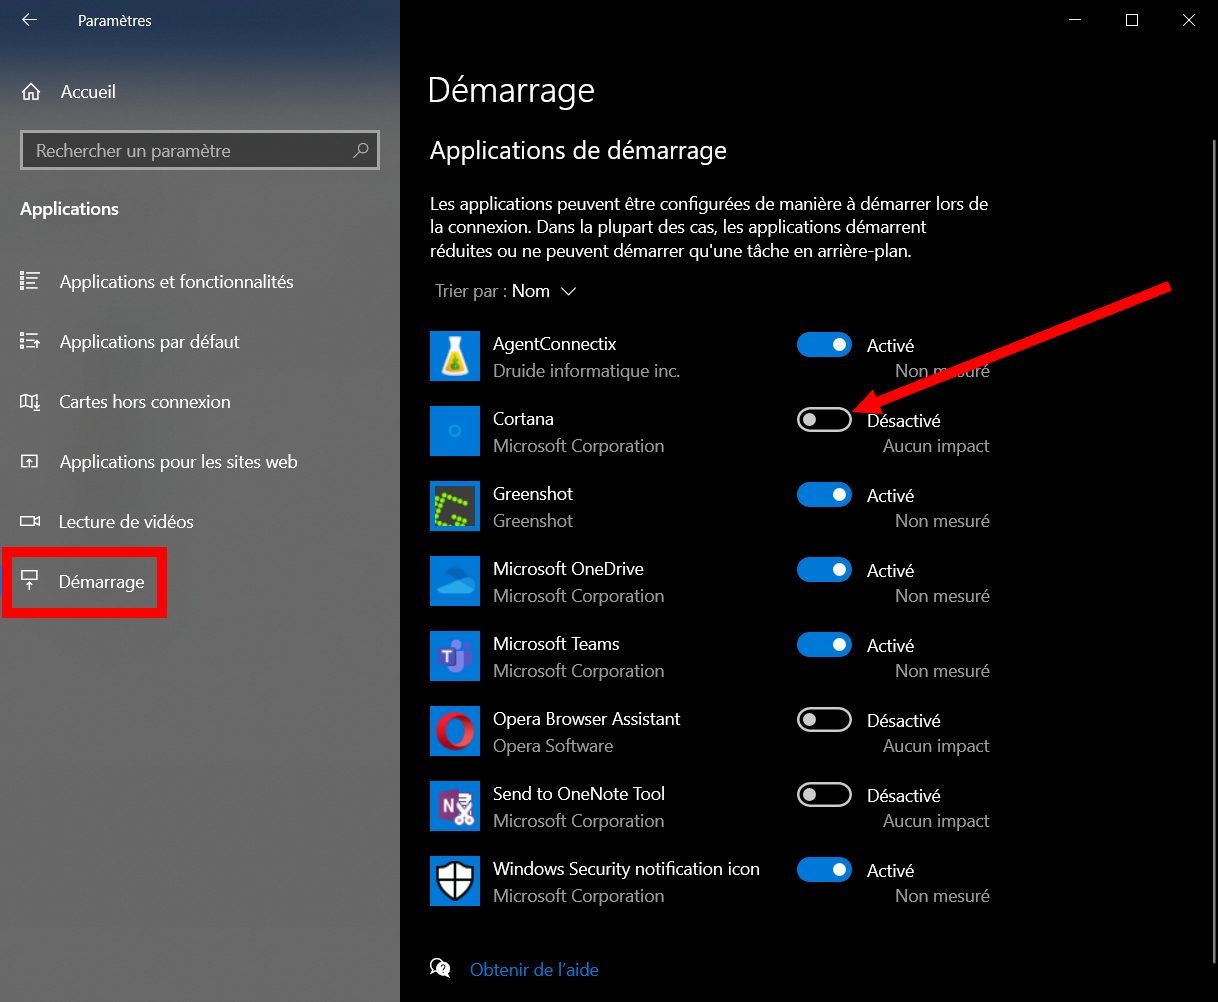Minimize the Paramètres window
Viewport: 1218px width, 1002px height.
tap(1075, 20)
